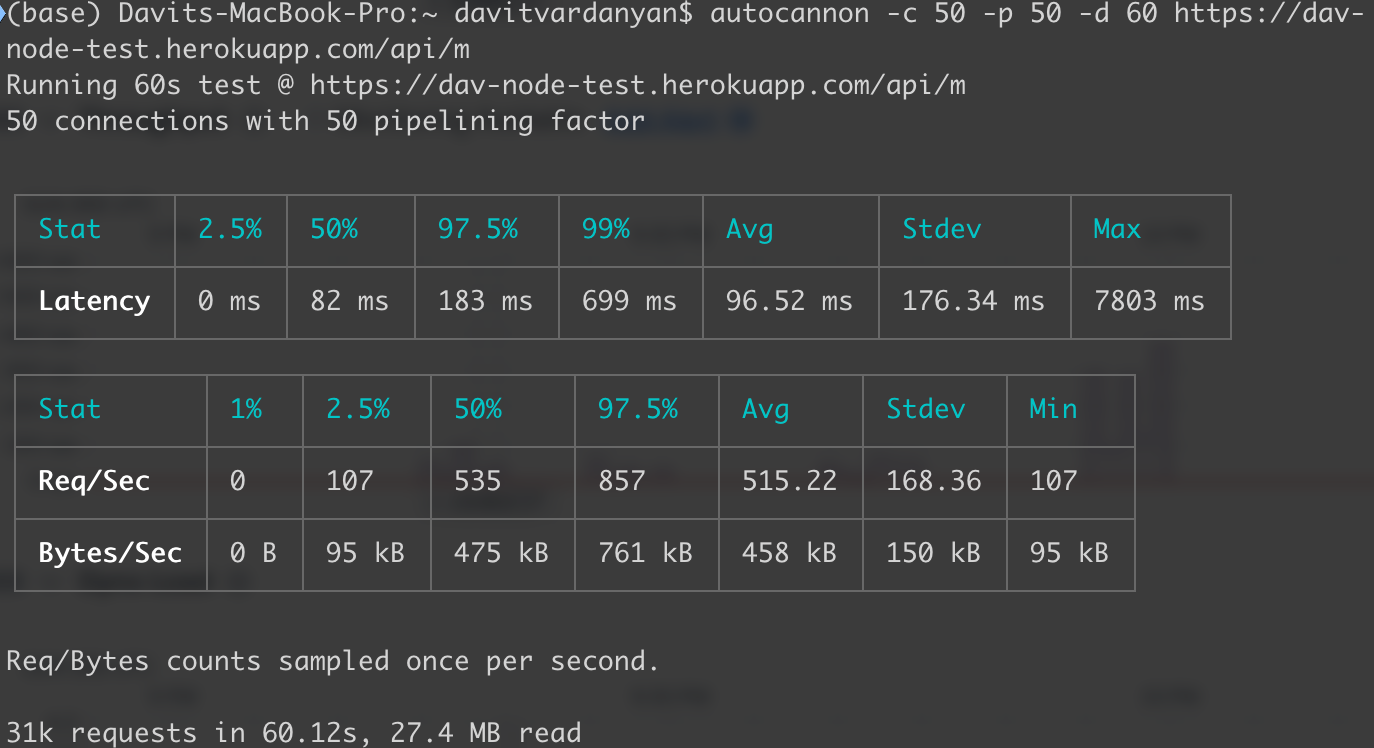Click the Min column header

pyautogui.click(x=1053, y=409)
